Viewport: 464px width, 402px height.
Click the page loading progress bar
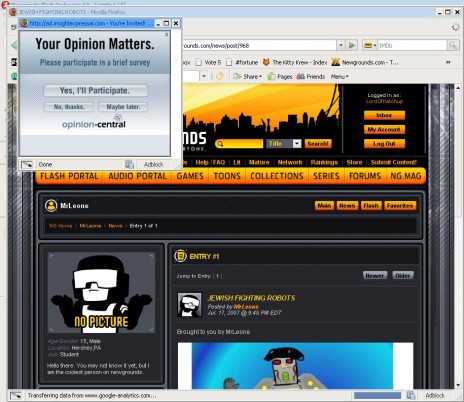point(377,396)
